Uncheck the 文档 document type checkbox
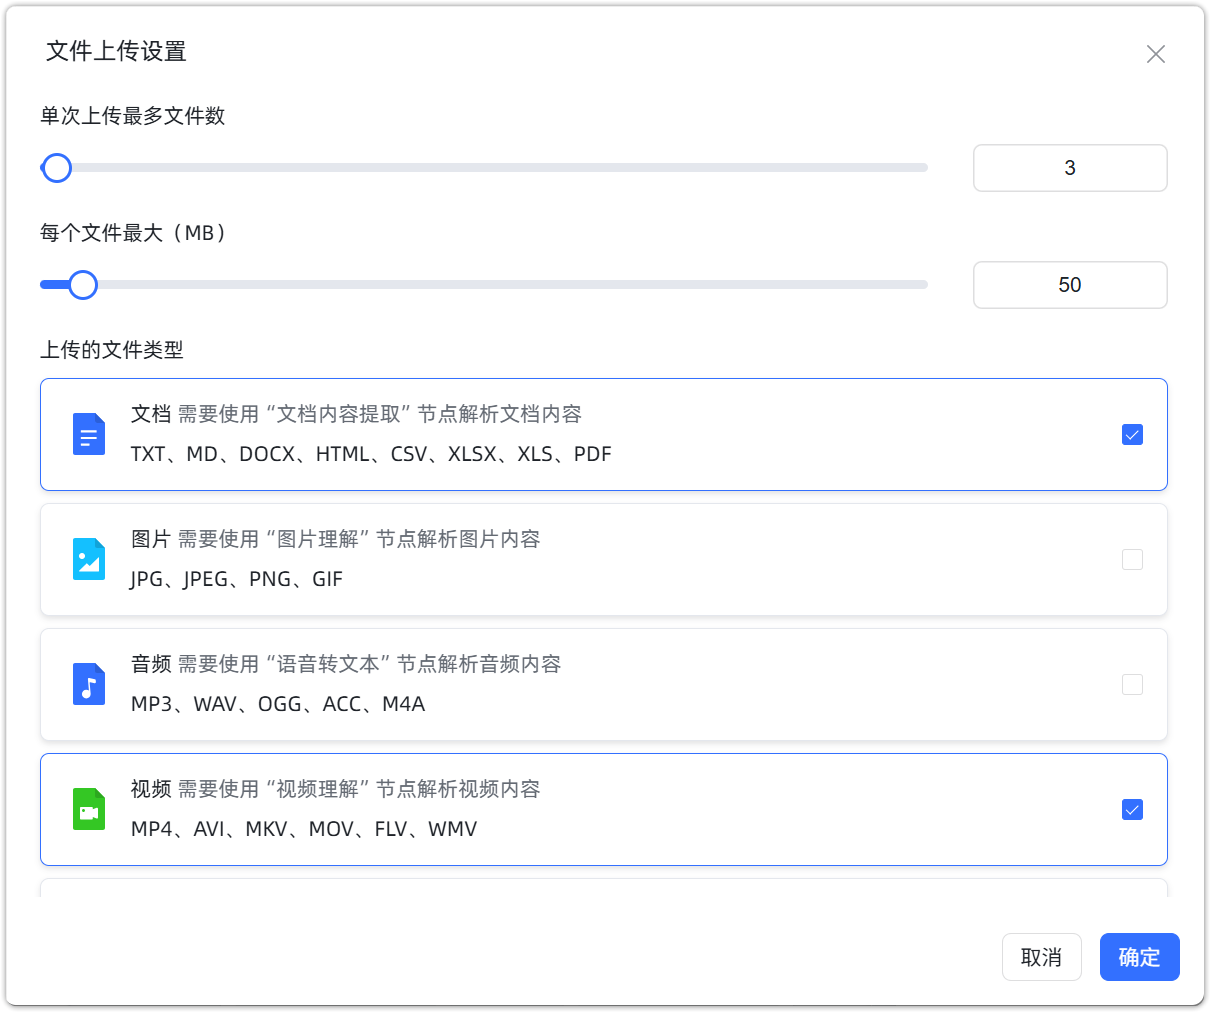This screenshot has height=1012, width=1210. pyautogui.click(x=1132, y=435)
